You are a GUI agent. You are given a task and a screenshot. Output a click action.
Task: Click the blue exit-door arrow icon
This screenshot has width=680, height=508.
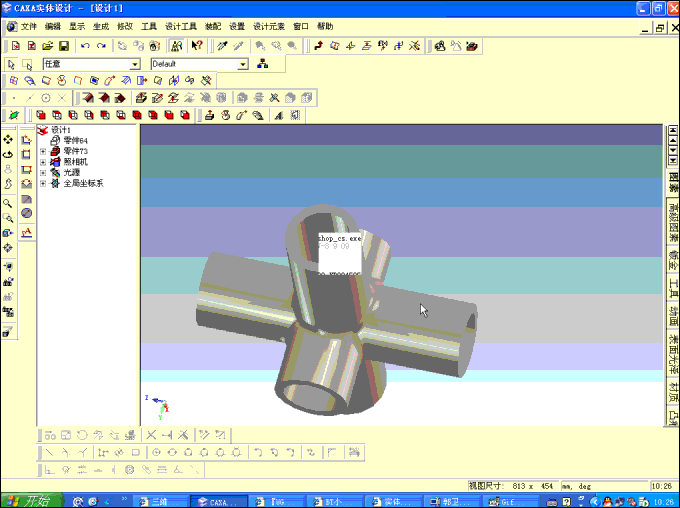pos(142,81)
